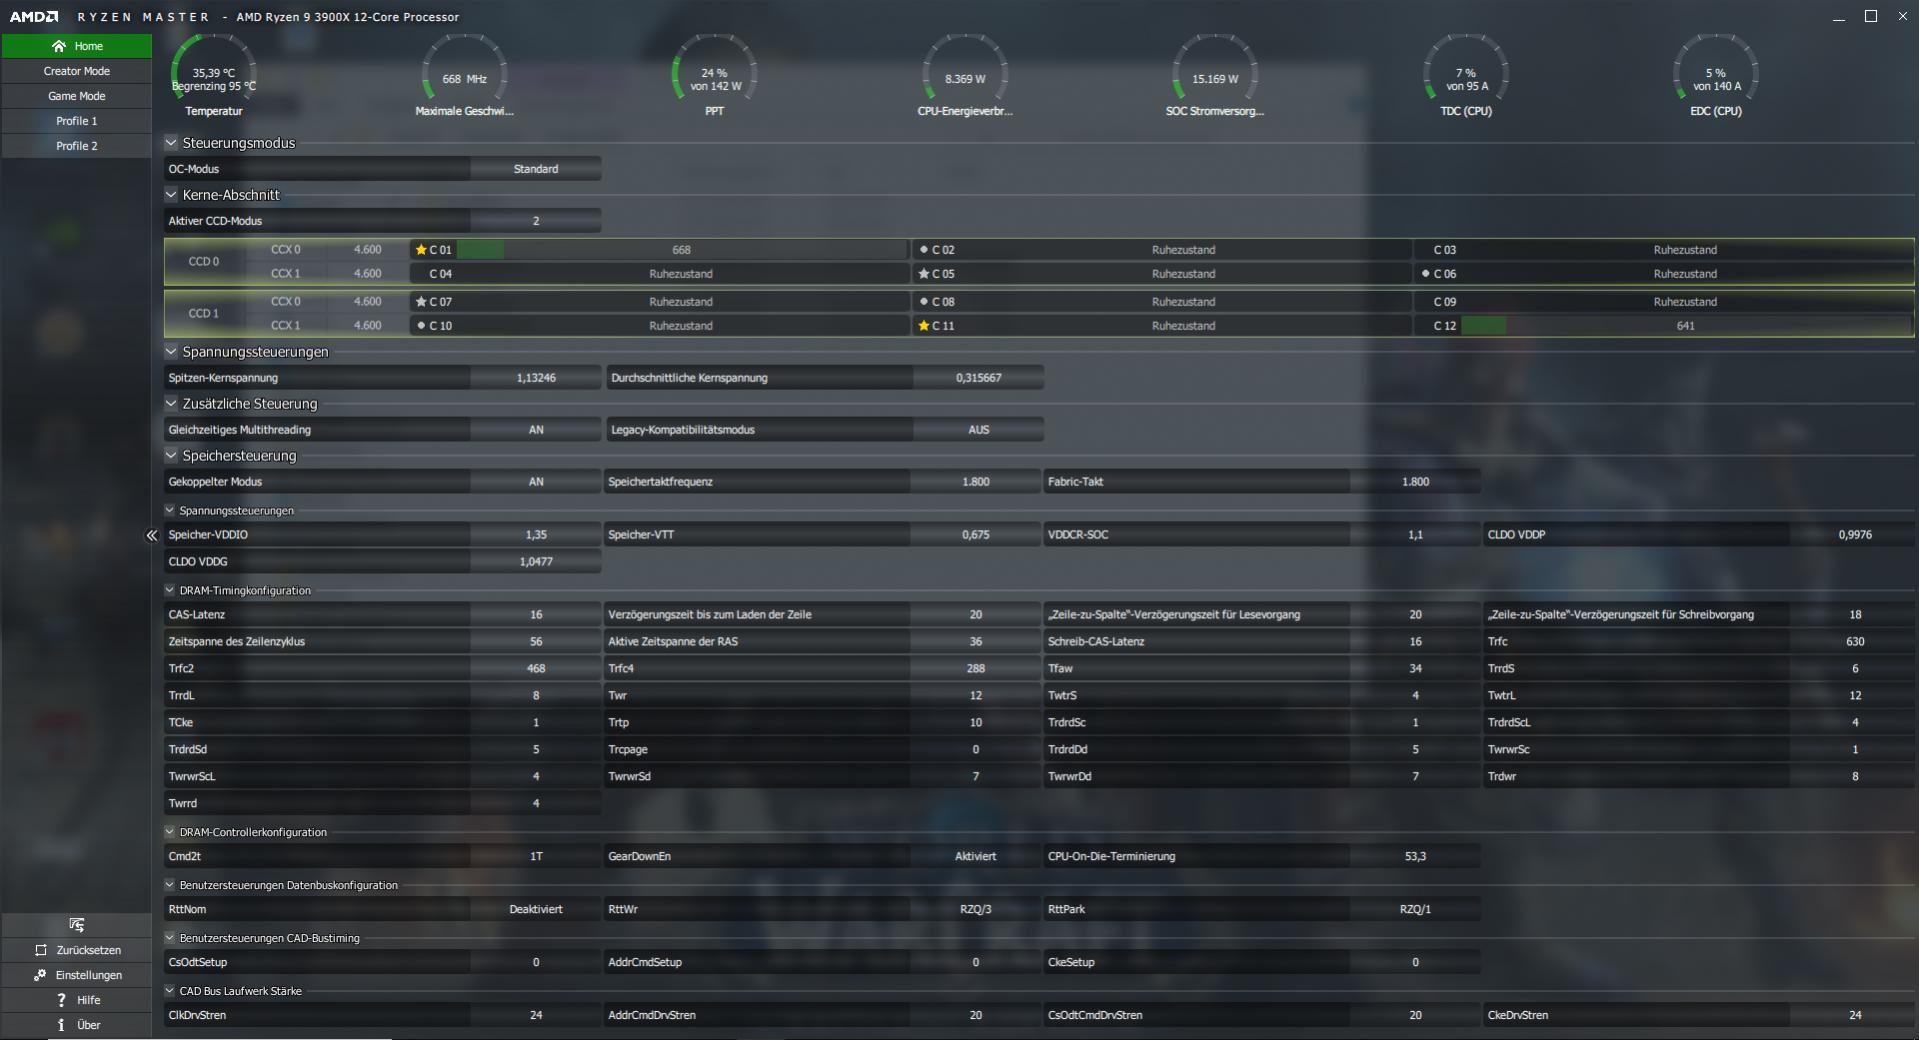Toggle GearDownEn Aktiviert value
Viewport: 1919px width, 1040px height.
click(x=975, y=856)
